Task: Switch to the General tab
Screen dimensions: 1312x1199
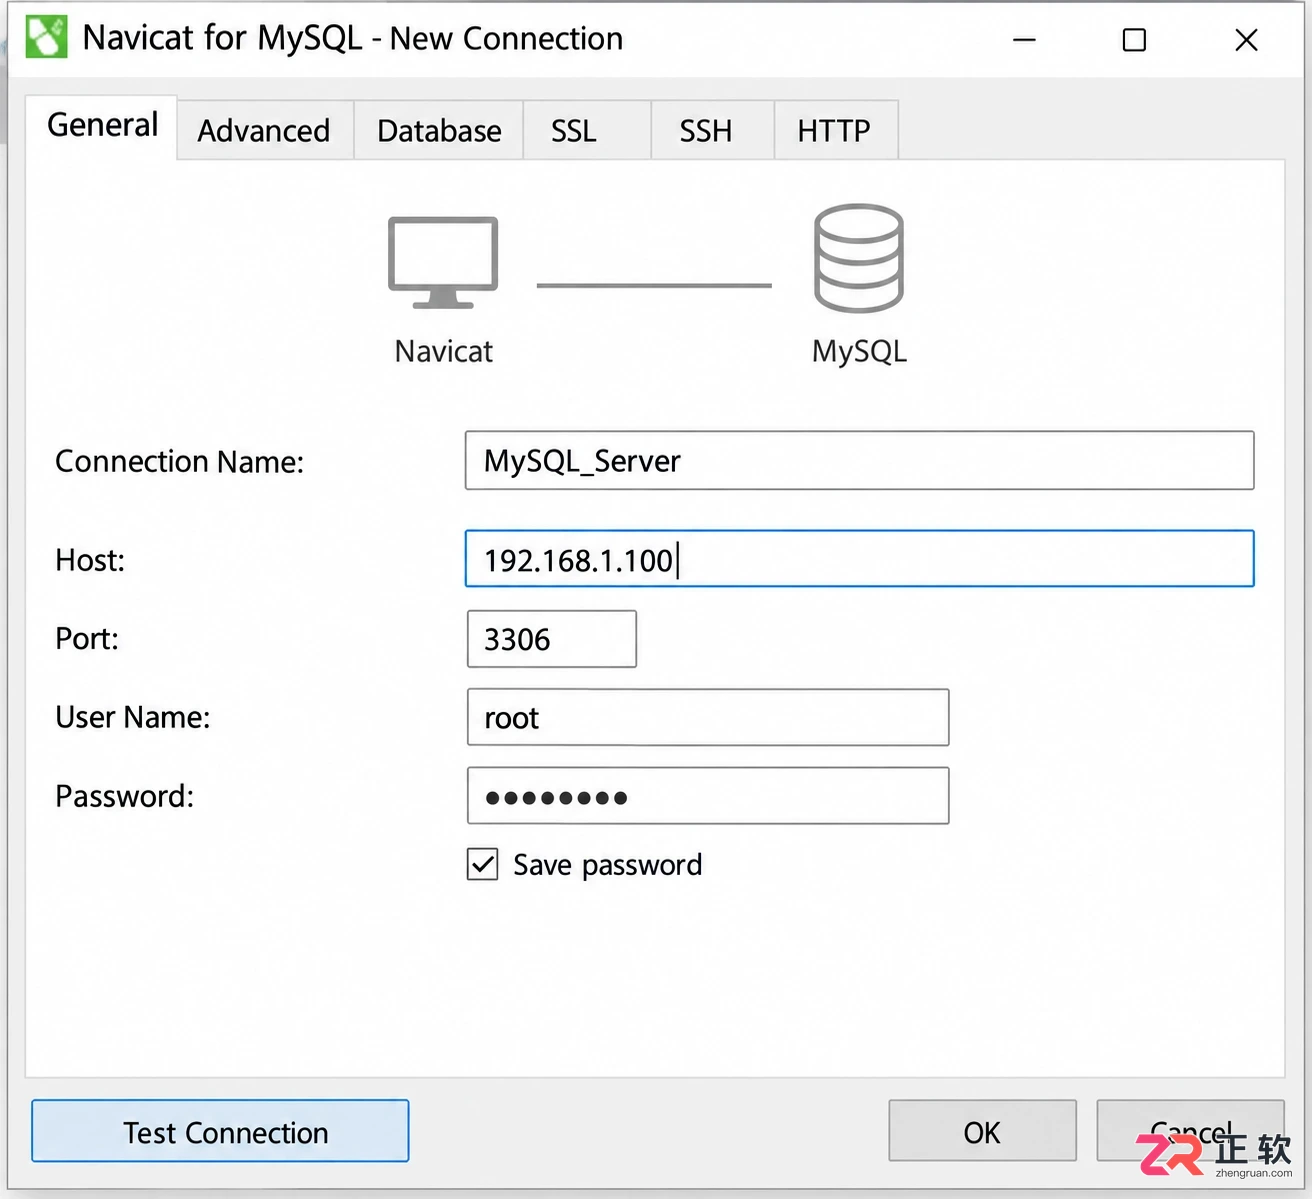Action: point(102,126)
